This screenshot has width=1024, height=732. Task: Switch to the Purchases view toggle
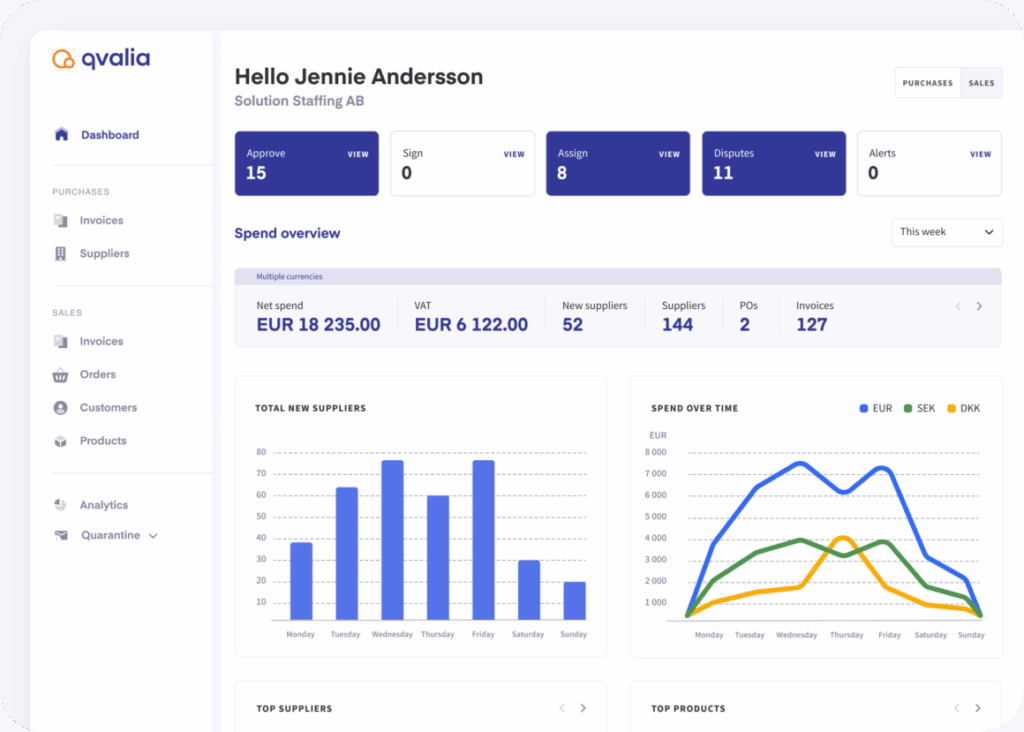(x=927, y=83)
